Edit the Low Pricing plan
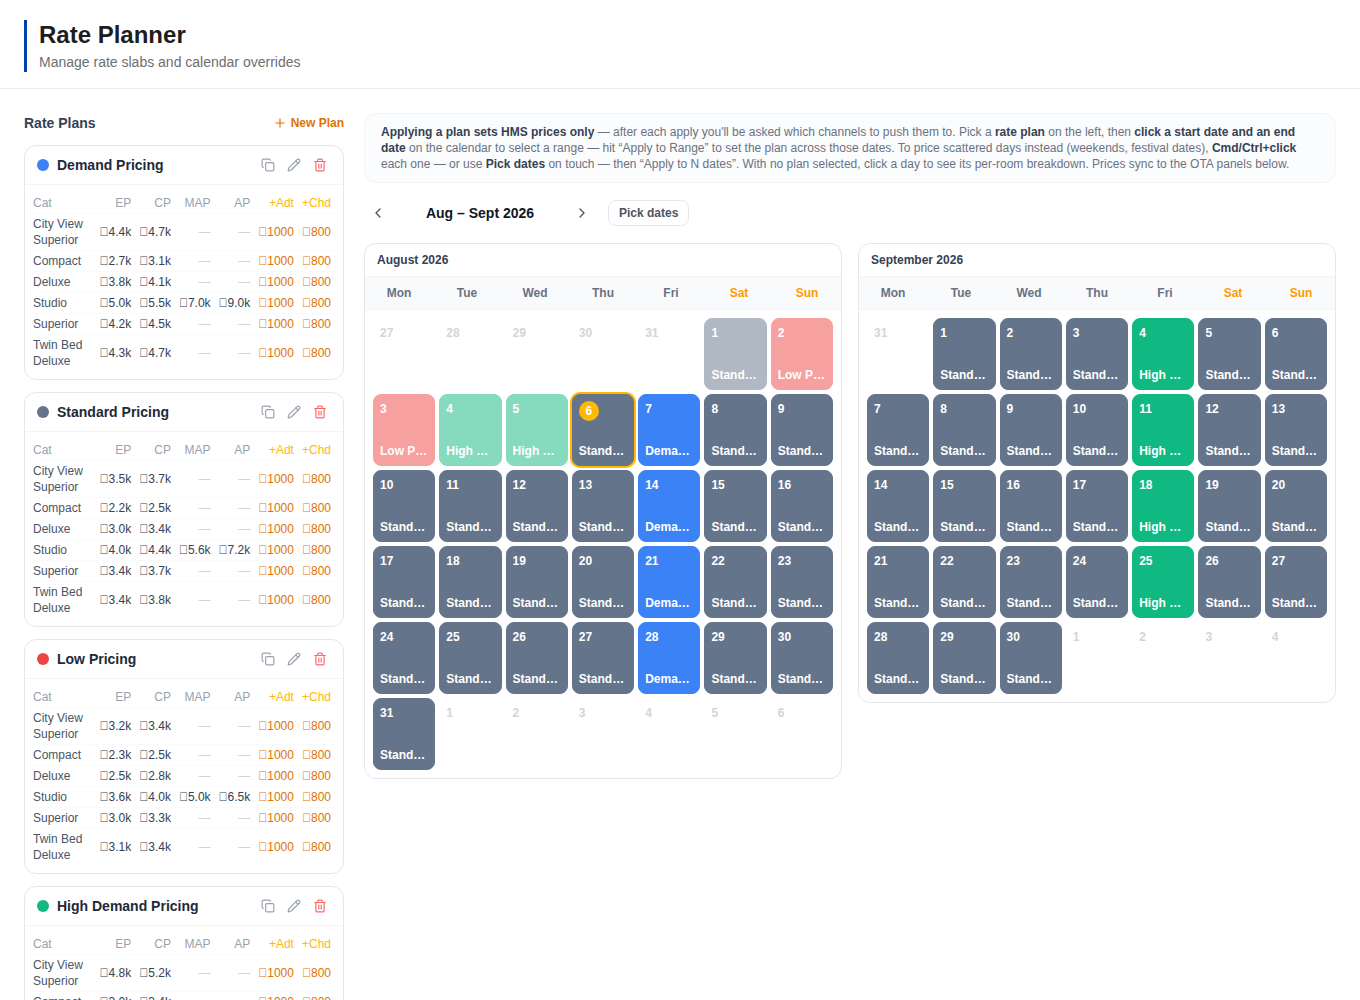Viewport: 1360px width, 1000px height. 294,659
